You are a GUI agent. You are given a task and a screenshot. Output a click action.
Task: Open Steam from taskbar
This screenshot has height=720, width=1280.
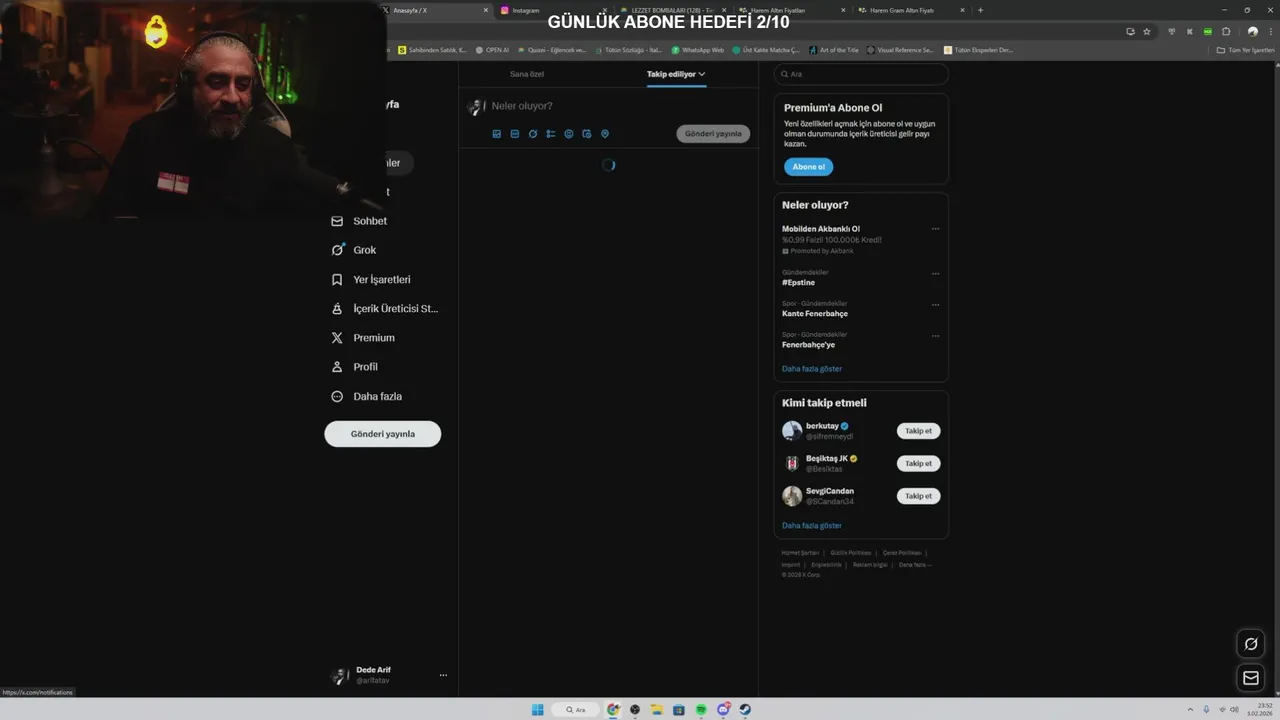click(745, 710)
